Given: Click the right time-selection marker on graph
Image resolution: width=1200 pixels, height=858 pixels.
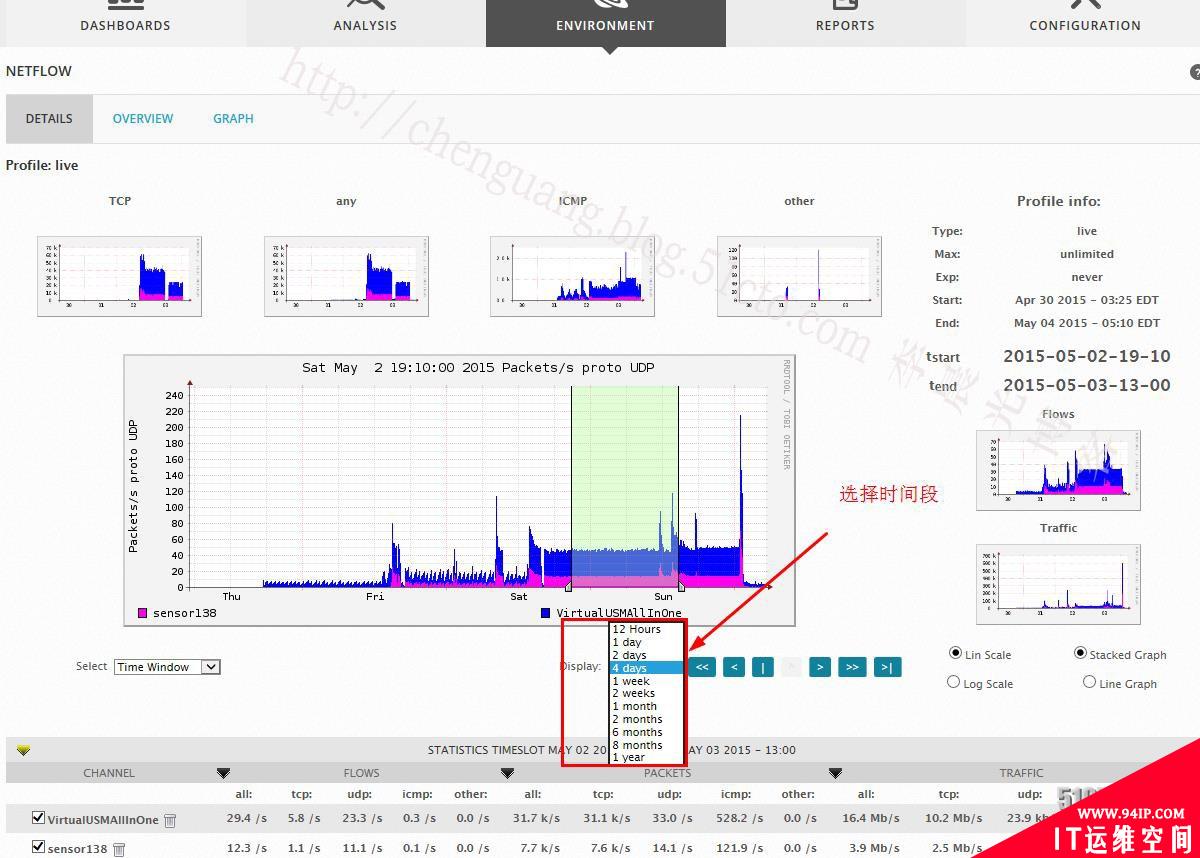Looking at the screenshot, I should tap(680, 585).
